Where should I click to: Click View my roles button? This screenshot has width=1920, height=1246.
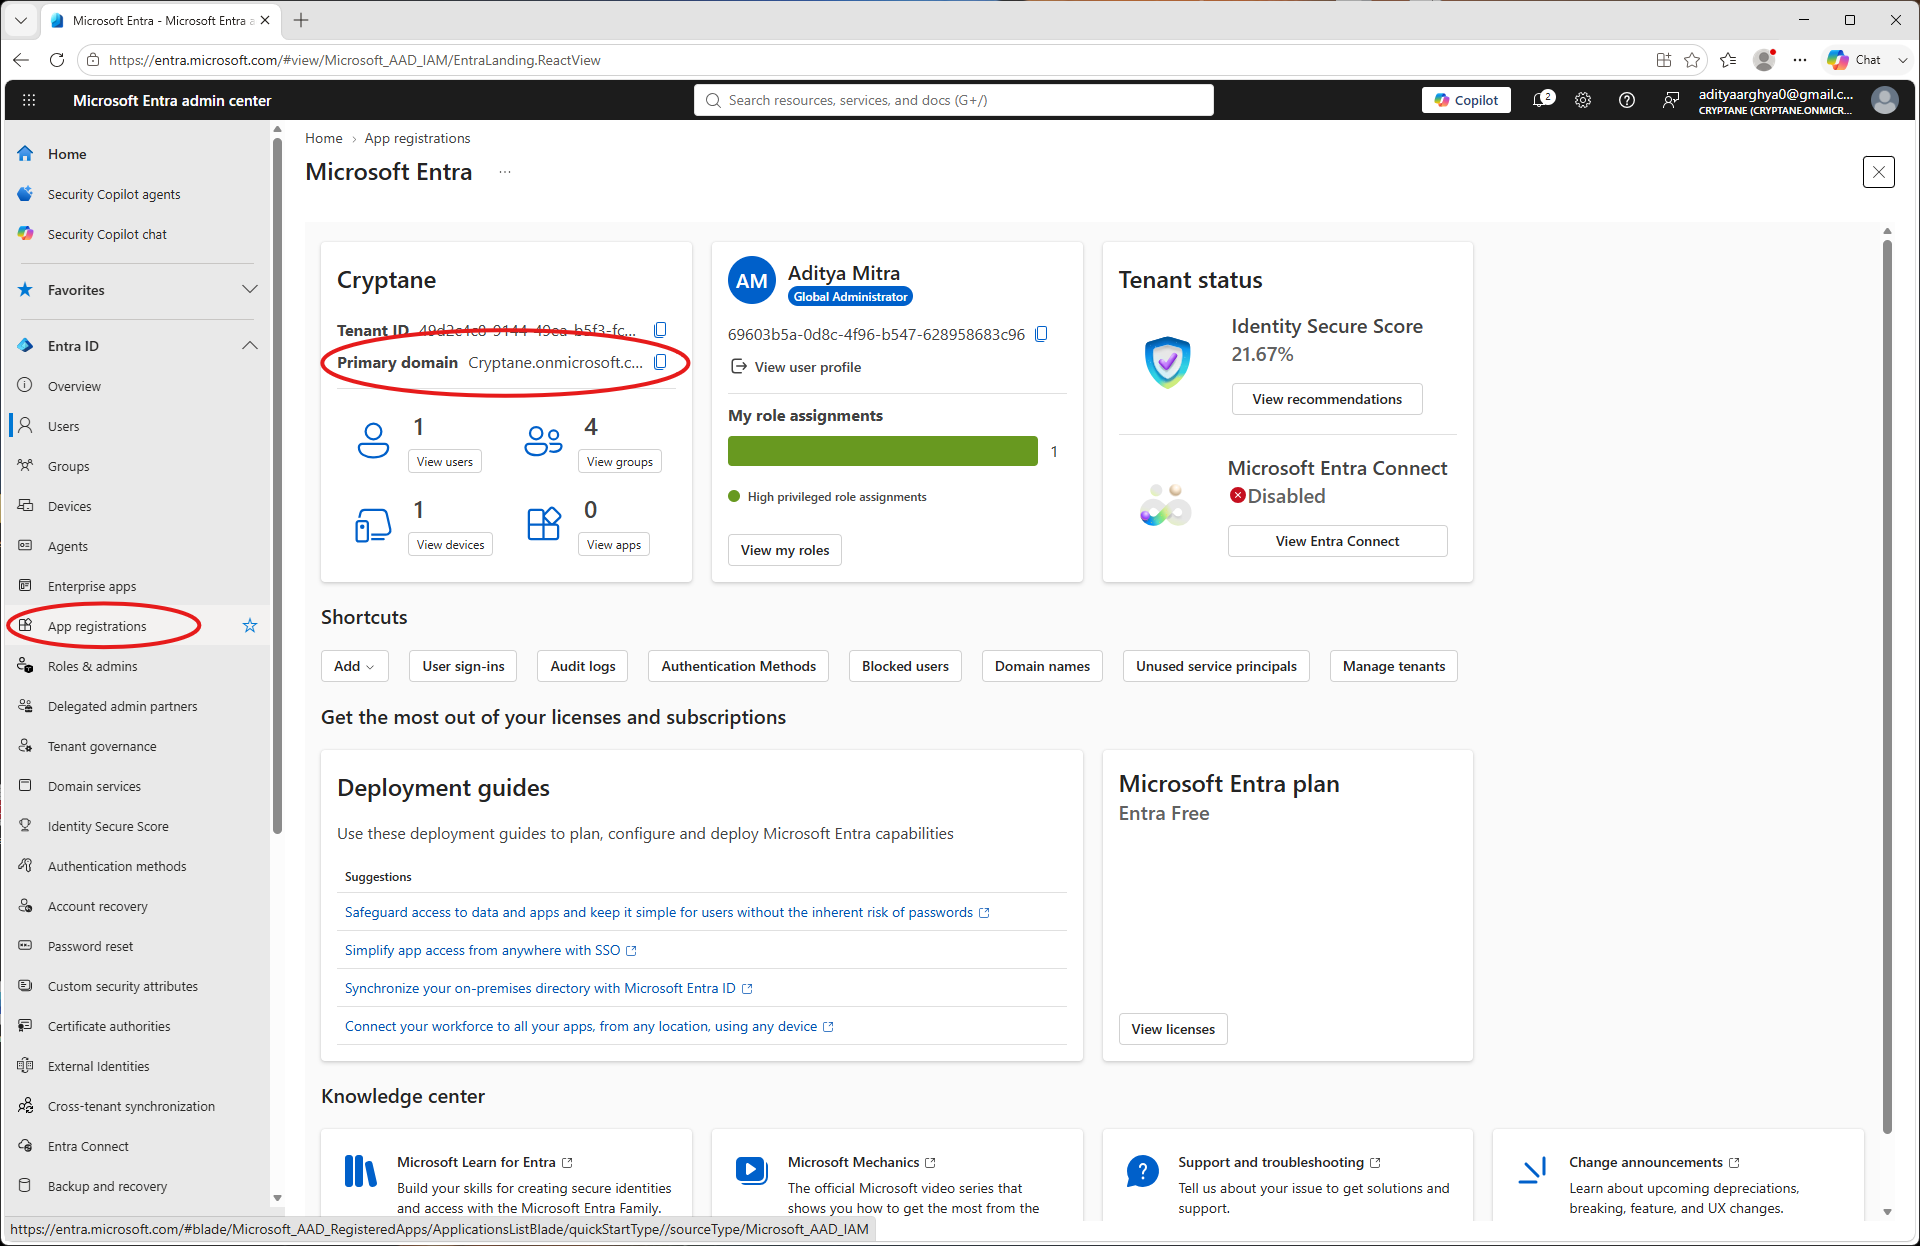pyautogui.click(x=785, y=550)
